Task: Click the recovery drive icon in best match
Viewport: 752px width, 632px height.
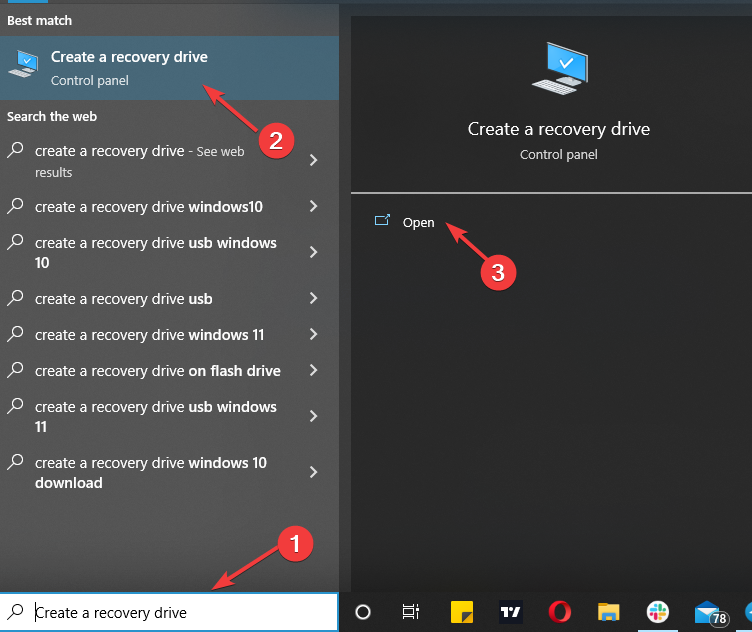Action: 23,64
